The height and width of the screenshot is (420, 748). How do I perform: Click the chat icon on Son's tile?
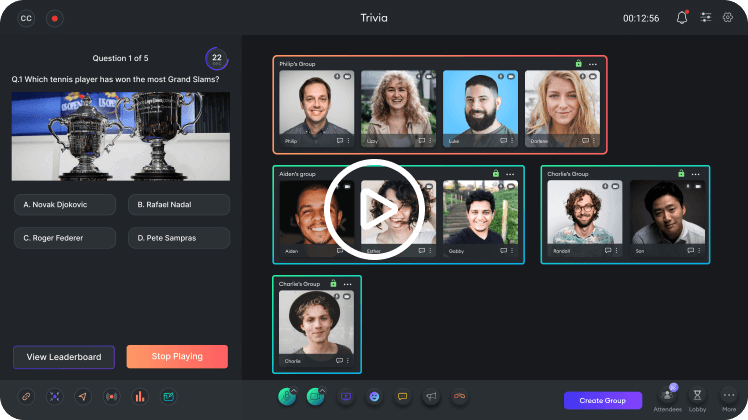[x=690, y=251]
